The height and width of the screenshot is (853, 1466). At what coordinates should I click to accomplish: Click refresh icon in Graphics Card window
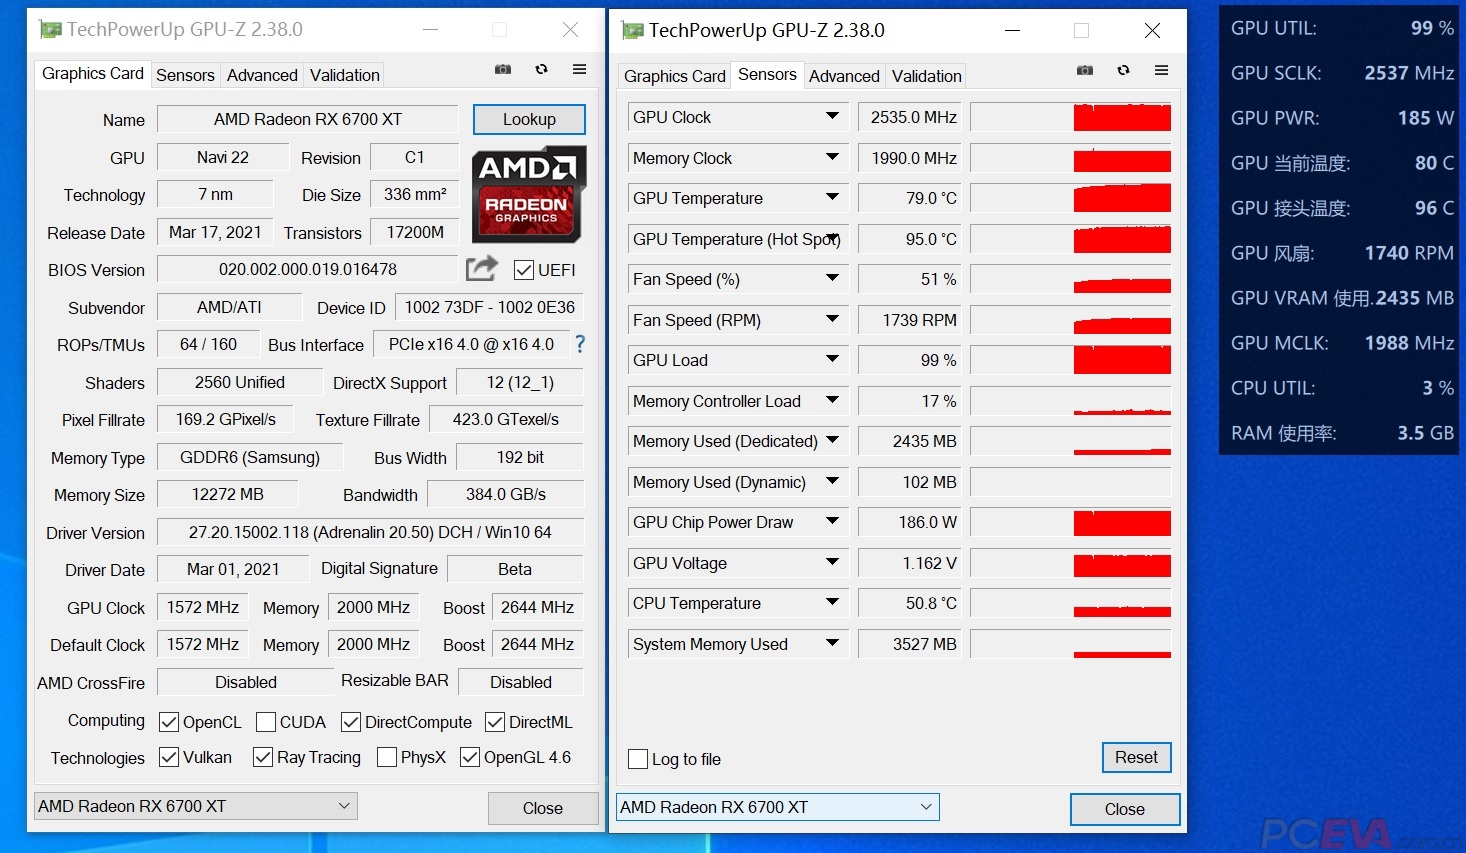click(x=541, y=69)
